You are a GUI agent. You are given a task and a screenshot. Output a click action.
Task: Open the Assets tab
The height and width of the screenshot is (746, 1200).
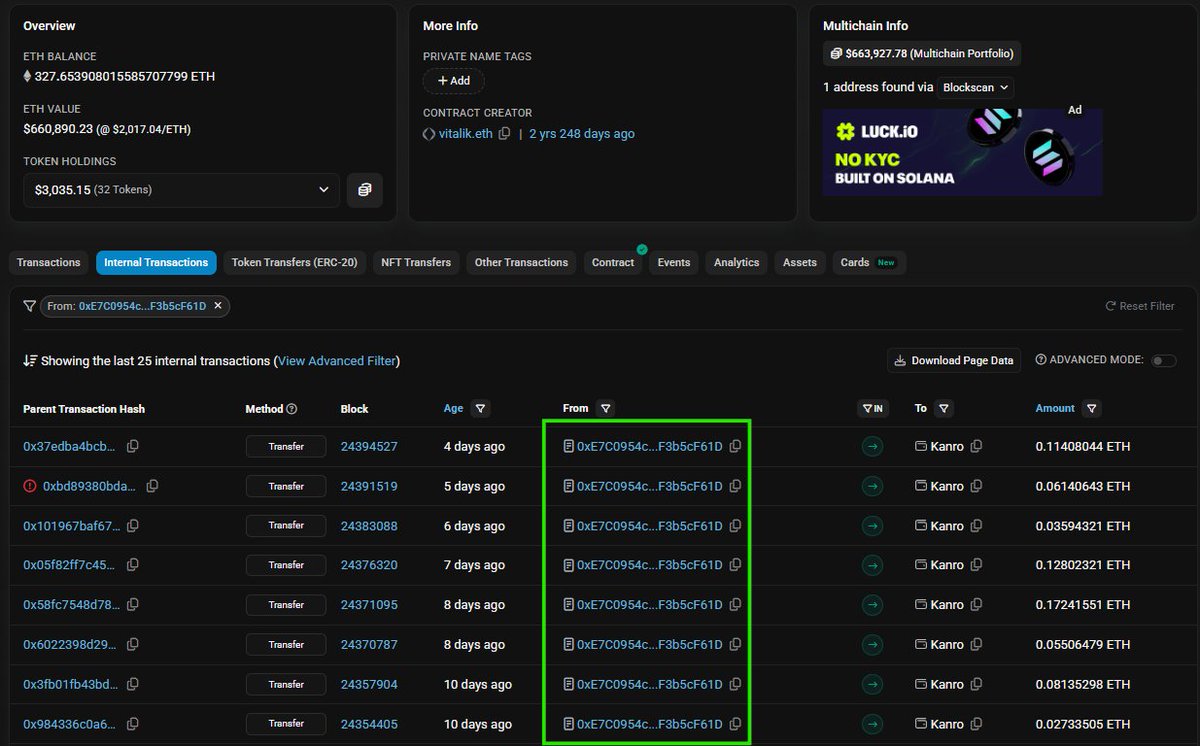click(x=800, y=263)
